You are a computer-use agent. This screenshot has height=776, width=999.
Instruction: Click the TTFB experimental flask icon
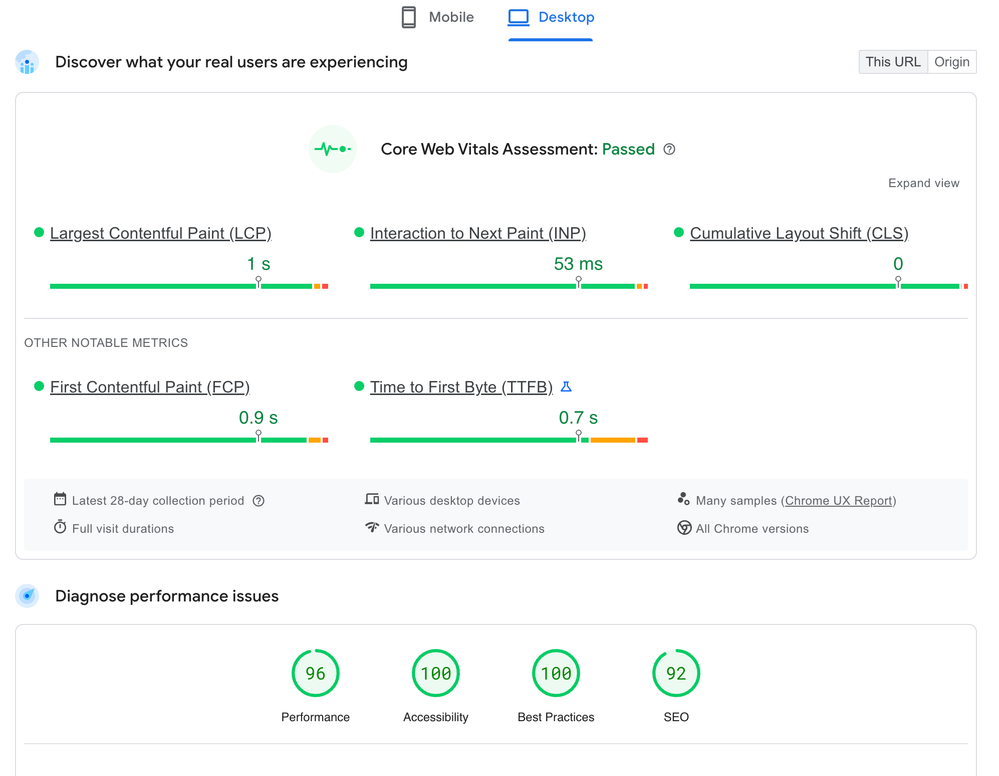tap(566, 387)
